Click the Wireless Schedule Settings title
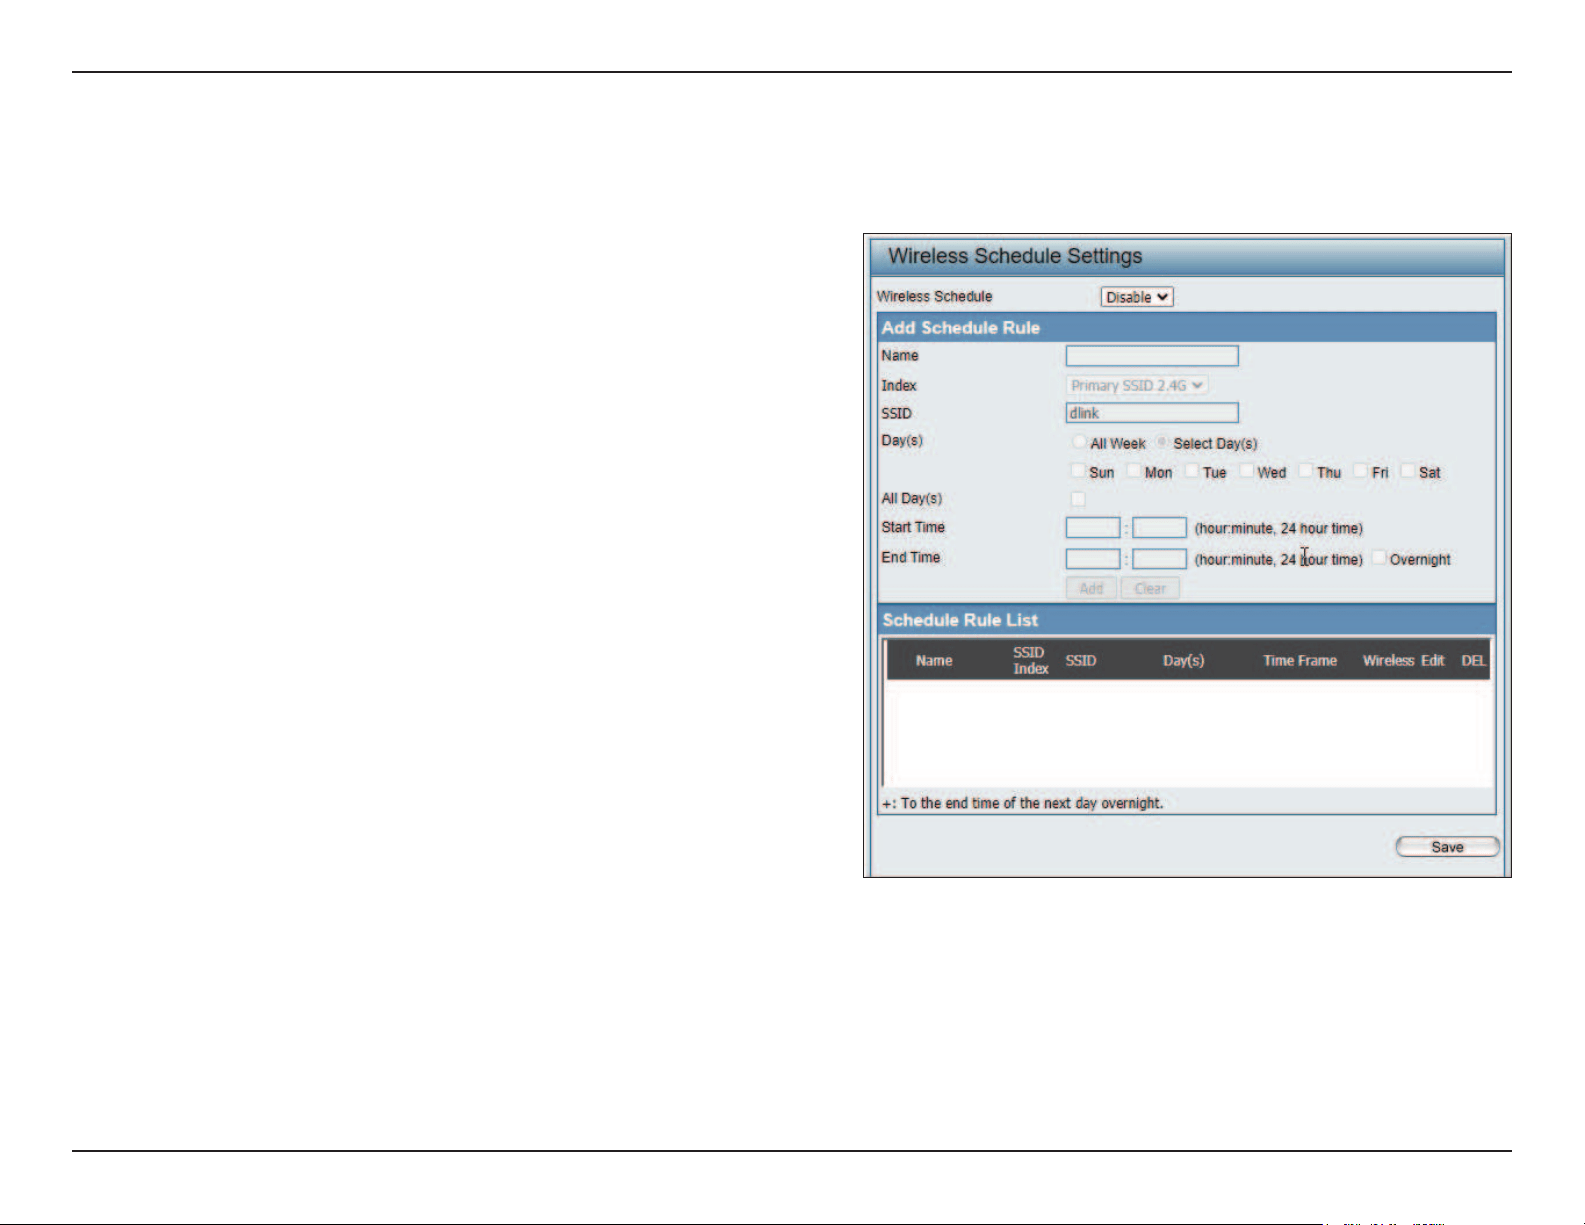This screenshot has width=1585, height=1225. tap(1015, 256)
